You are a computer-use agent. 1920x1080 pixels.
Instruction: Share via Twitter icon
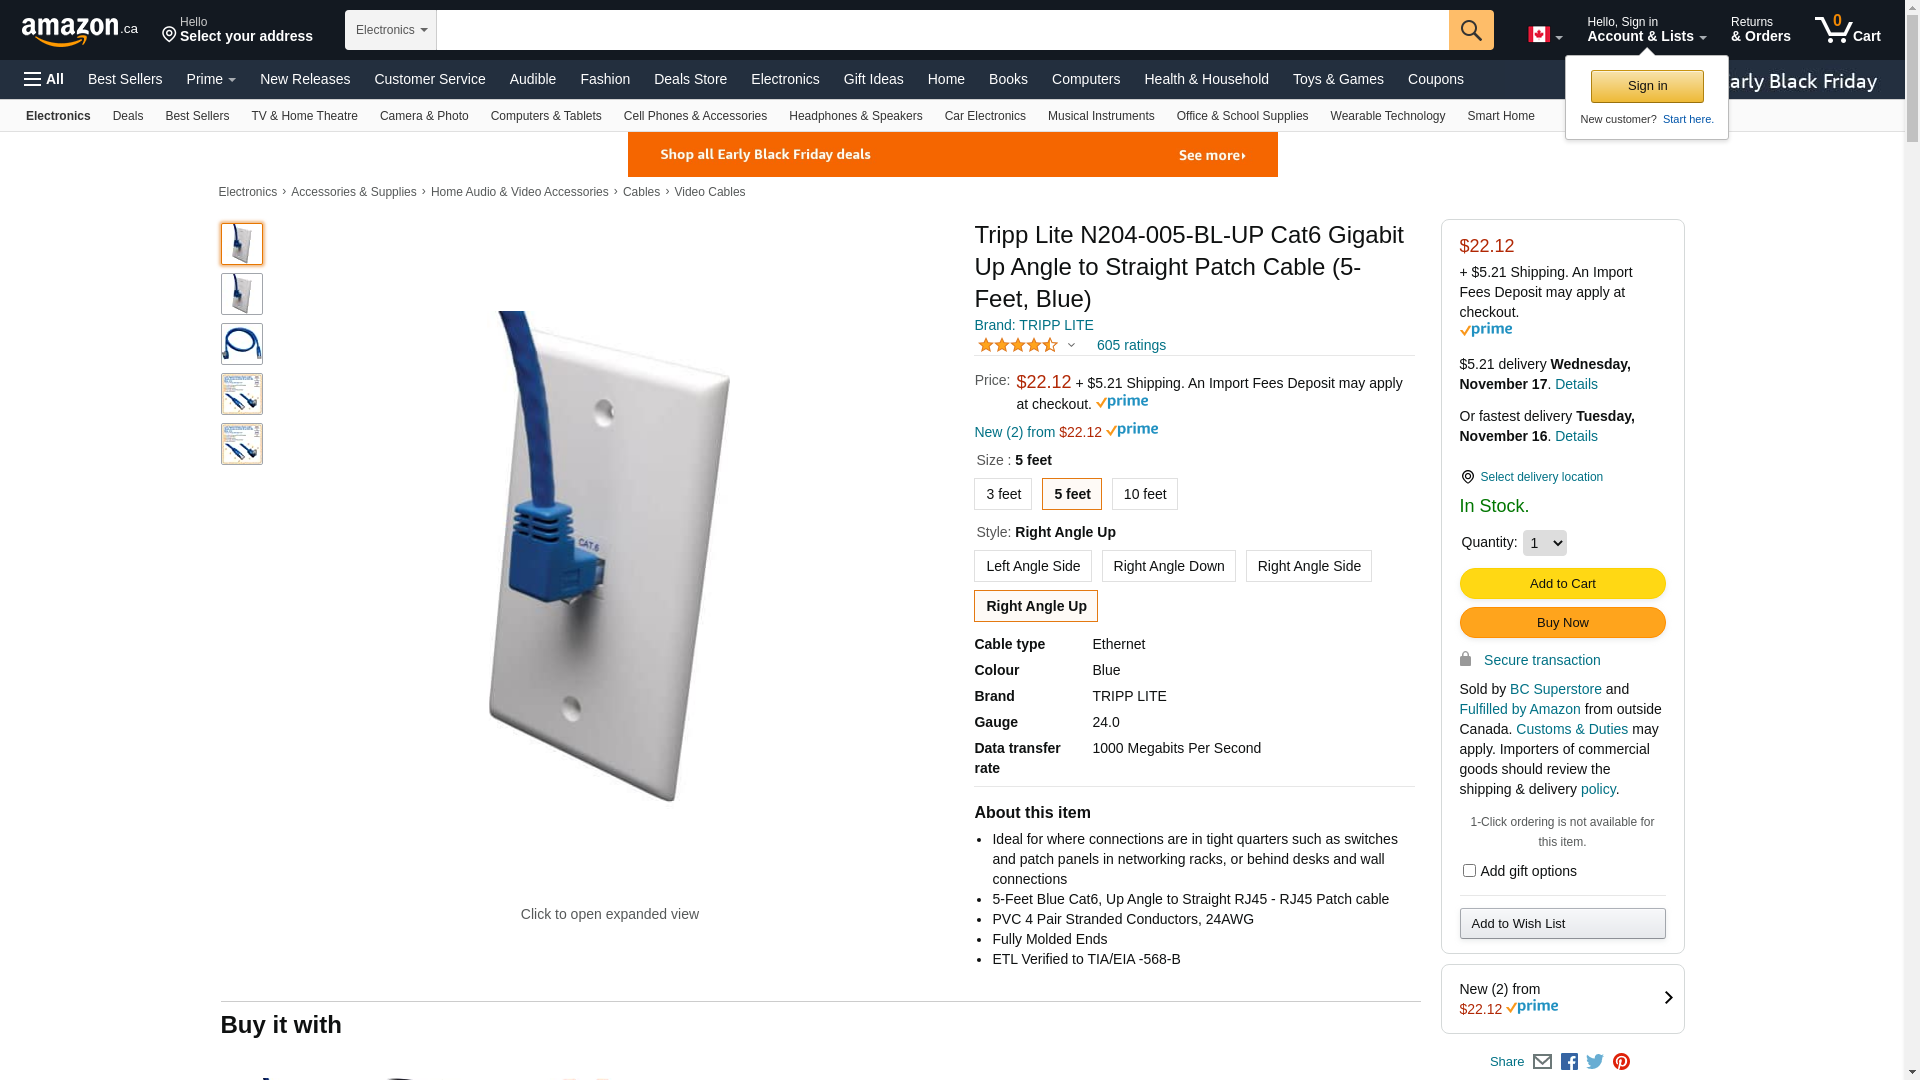point(1595,1062)
